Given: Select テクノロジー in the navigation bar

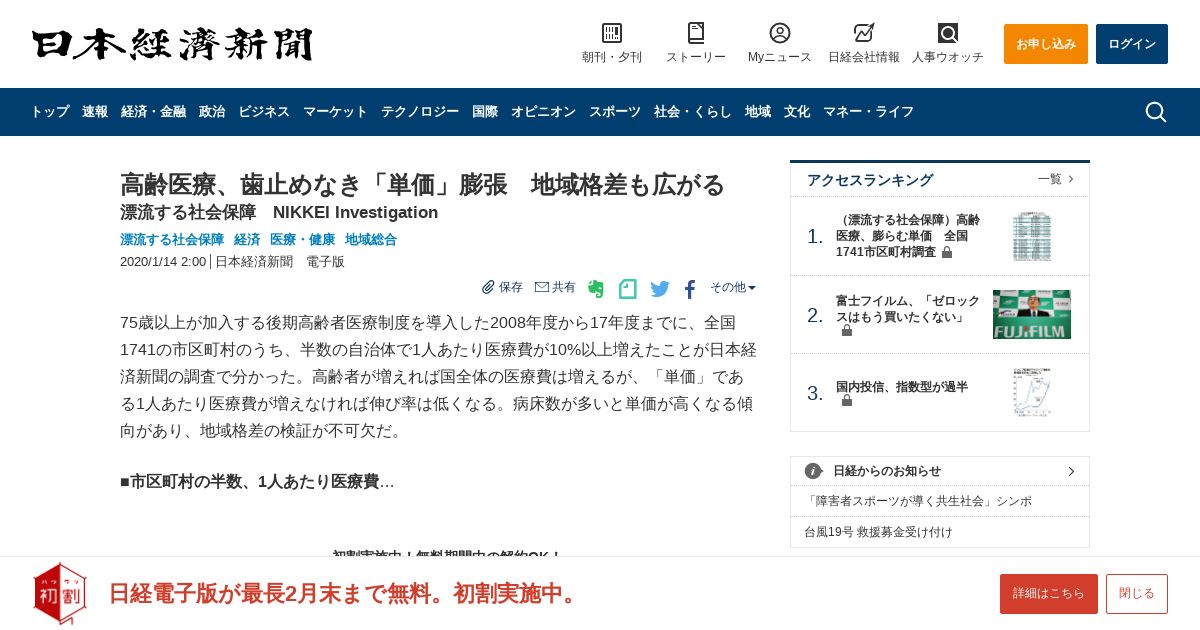Looking at the screenshot, I should click(420, 112).
